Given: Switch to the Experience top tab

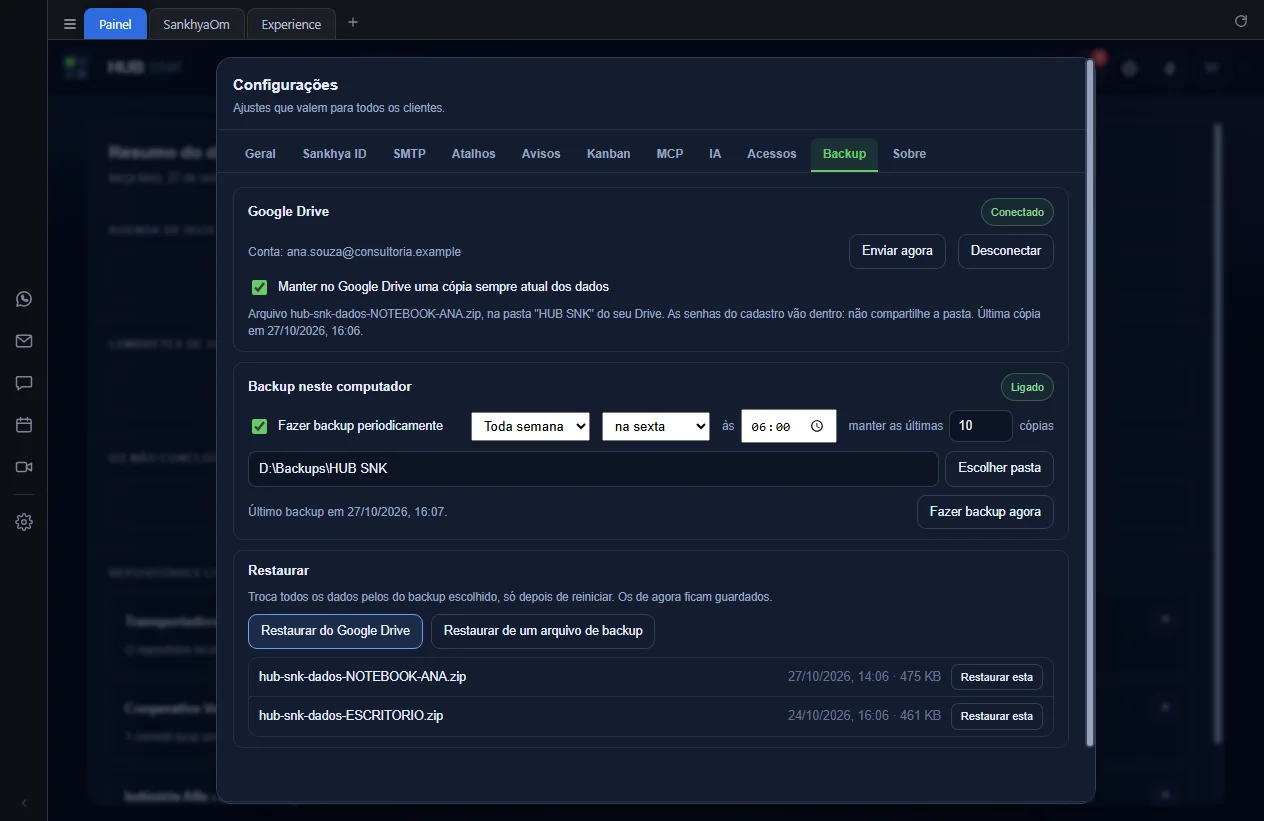Looking at the screenshot, I should (x=291, y=24).
